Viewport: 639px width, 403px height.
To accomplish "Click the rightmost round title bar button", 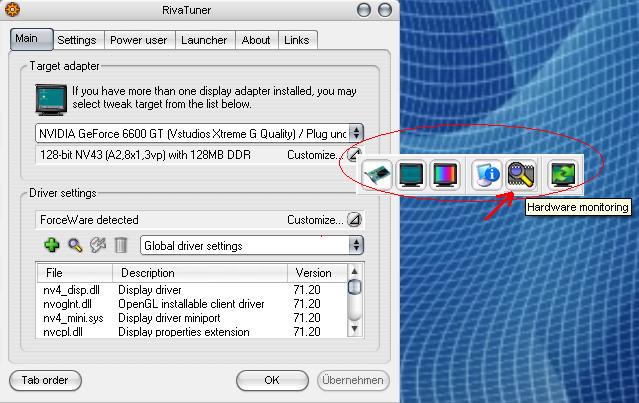I will pos(385,10).
